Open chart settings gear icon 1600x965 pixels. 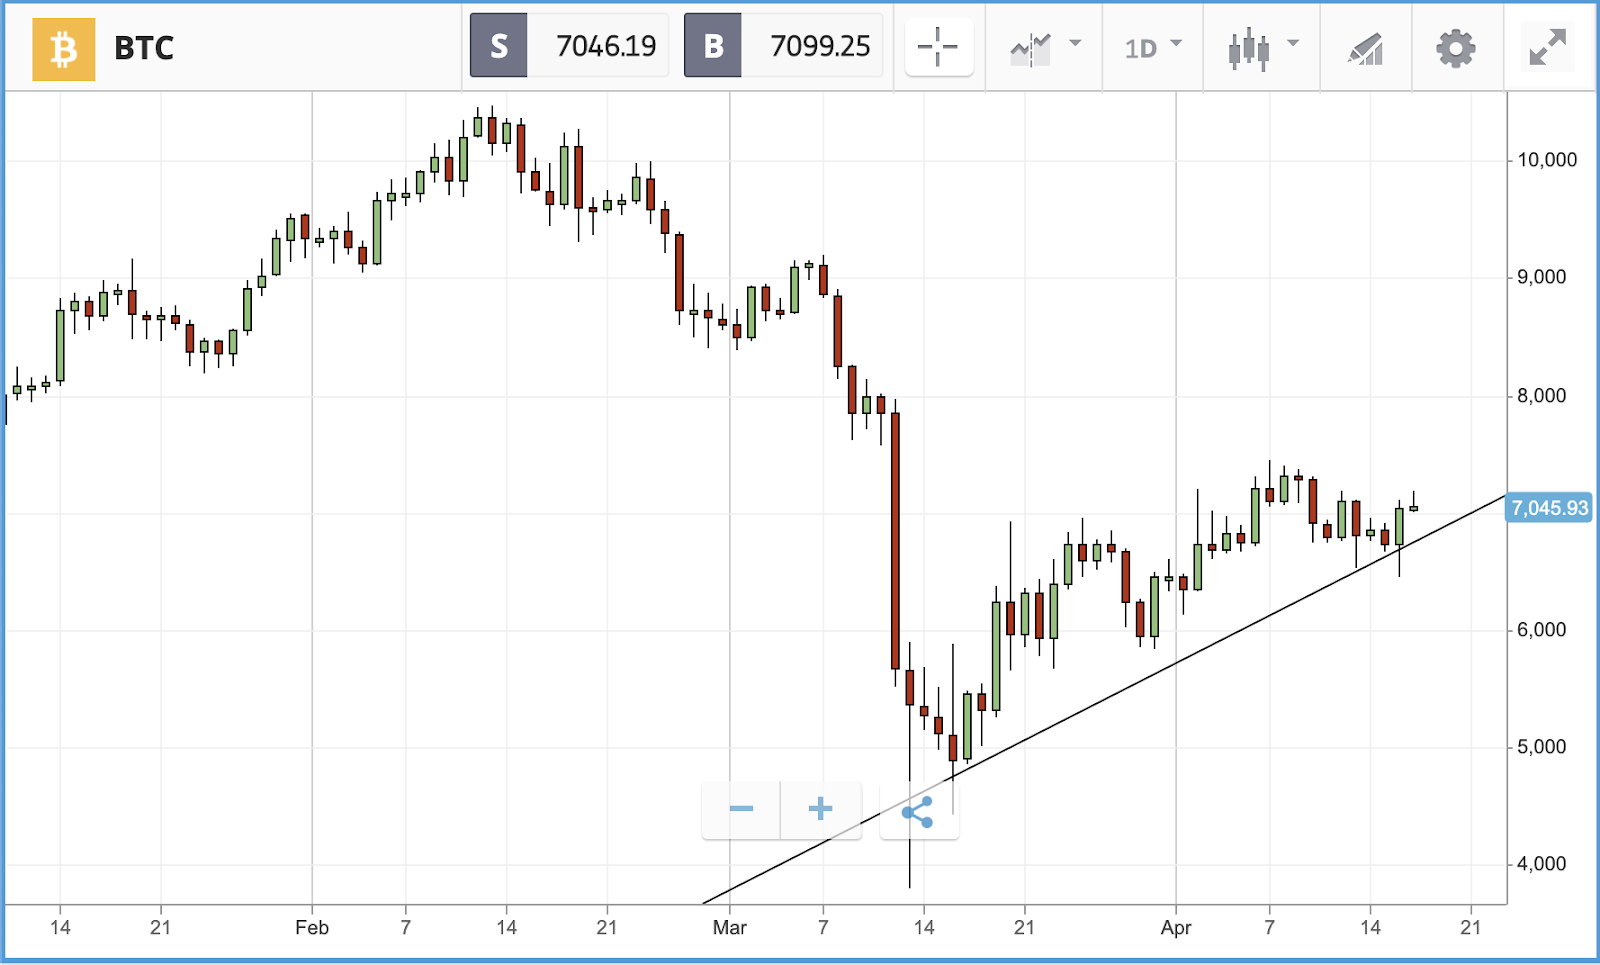coord(1455,48)
